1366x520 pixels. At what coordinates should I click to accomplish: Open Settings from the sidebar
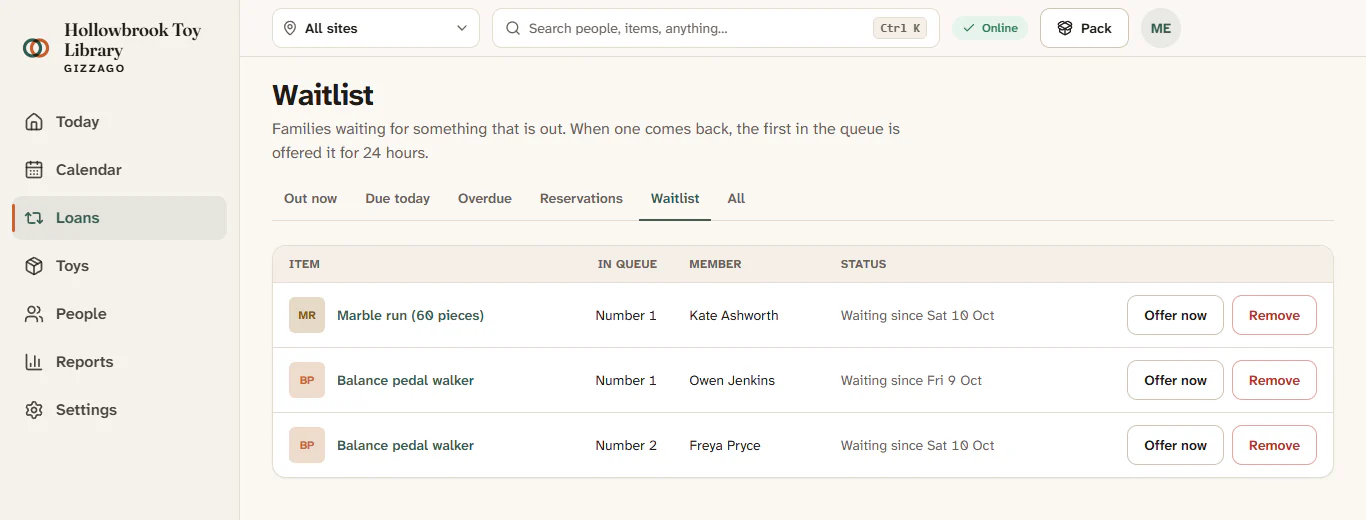[x=120, y=410]
